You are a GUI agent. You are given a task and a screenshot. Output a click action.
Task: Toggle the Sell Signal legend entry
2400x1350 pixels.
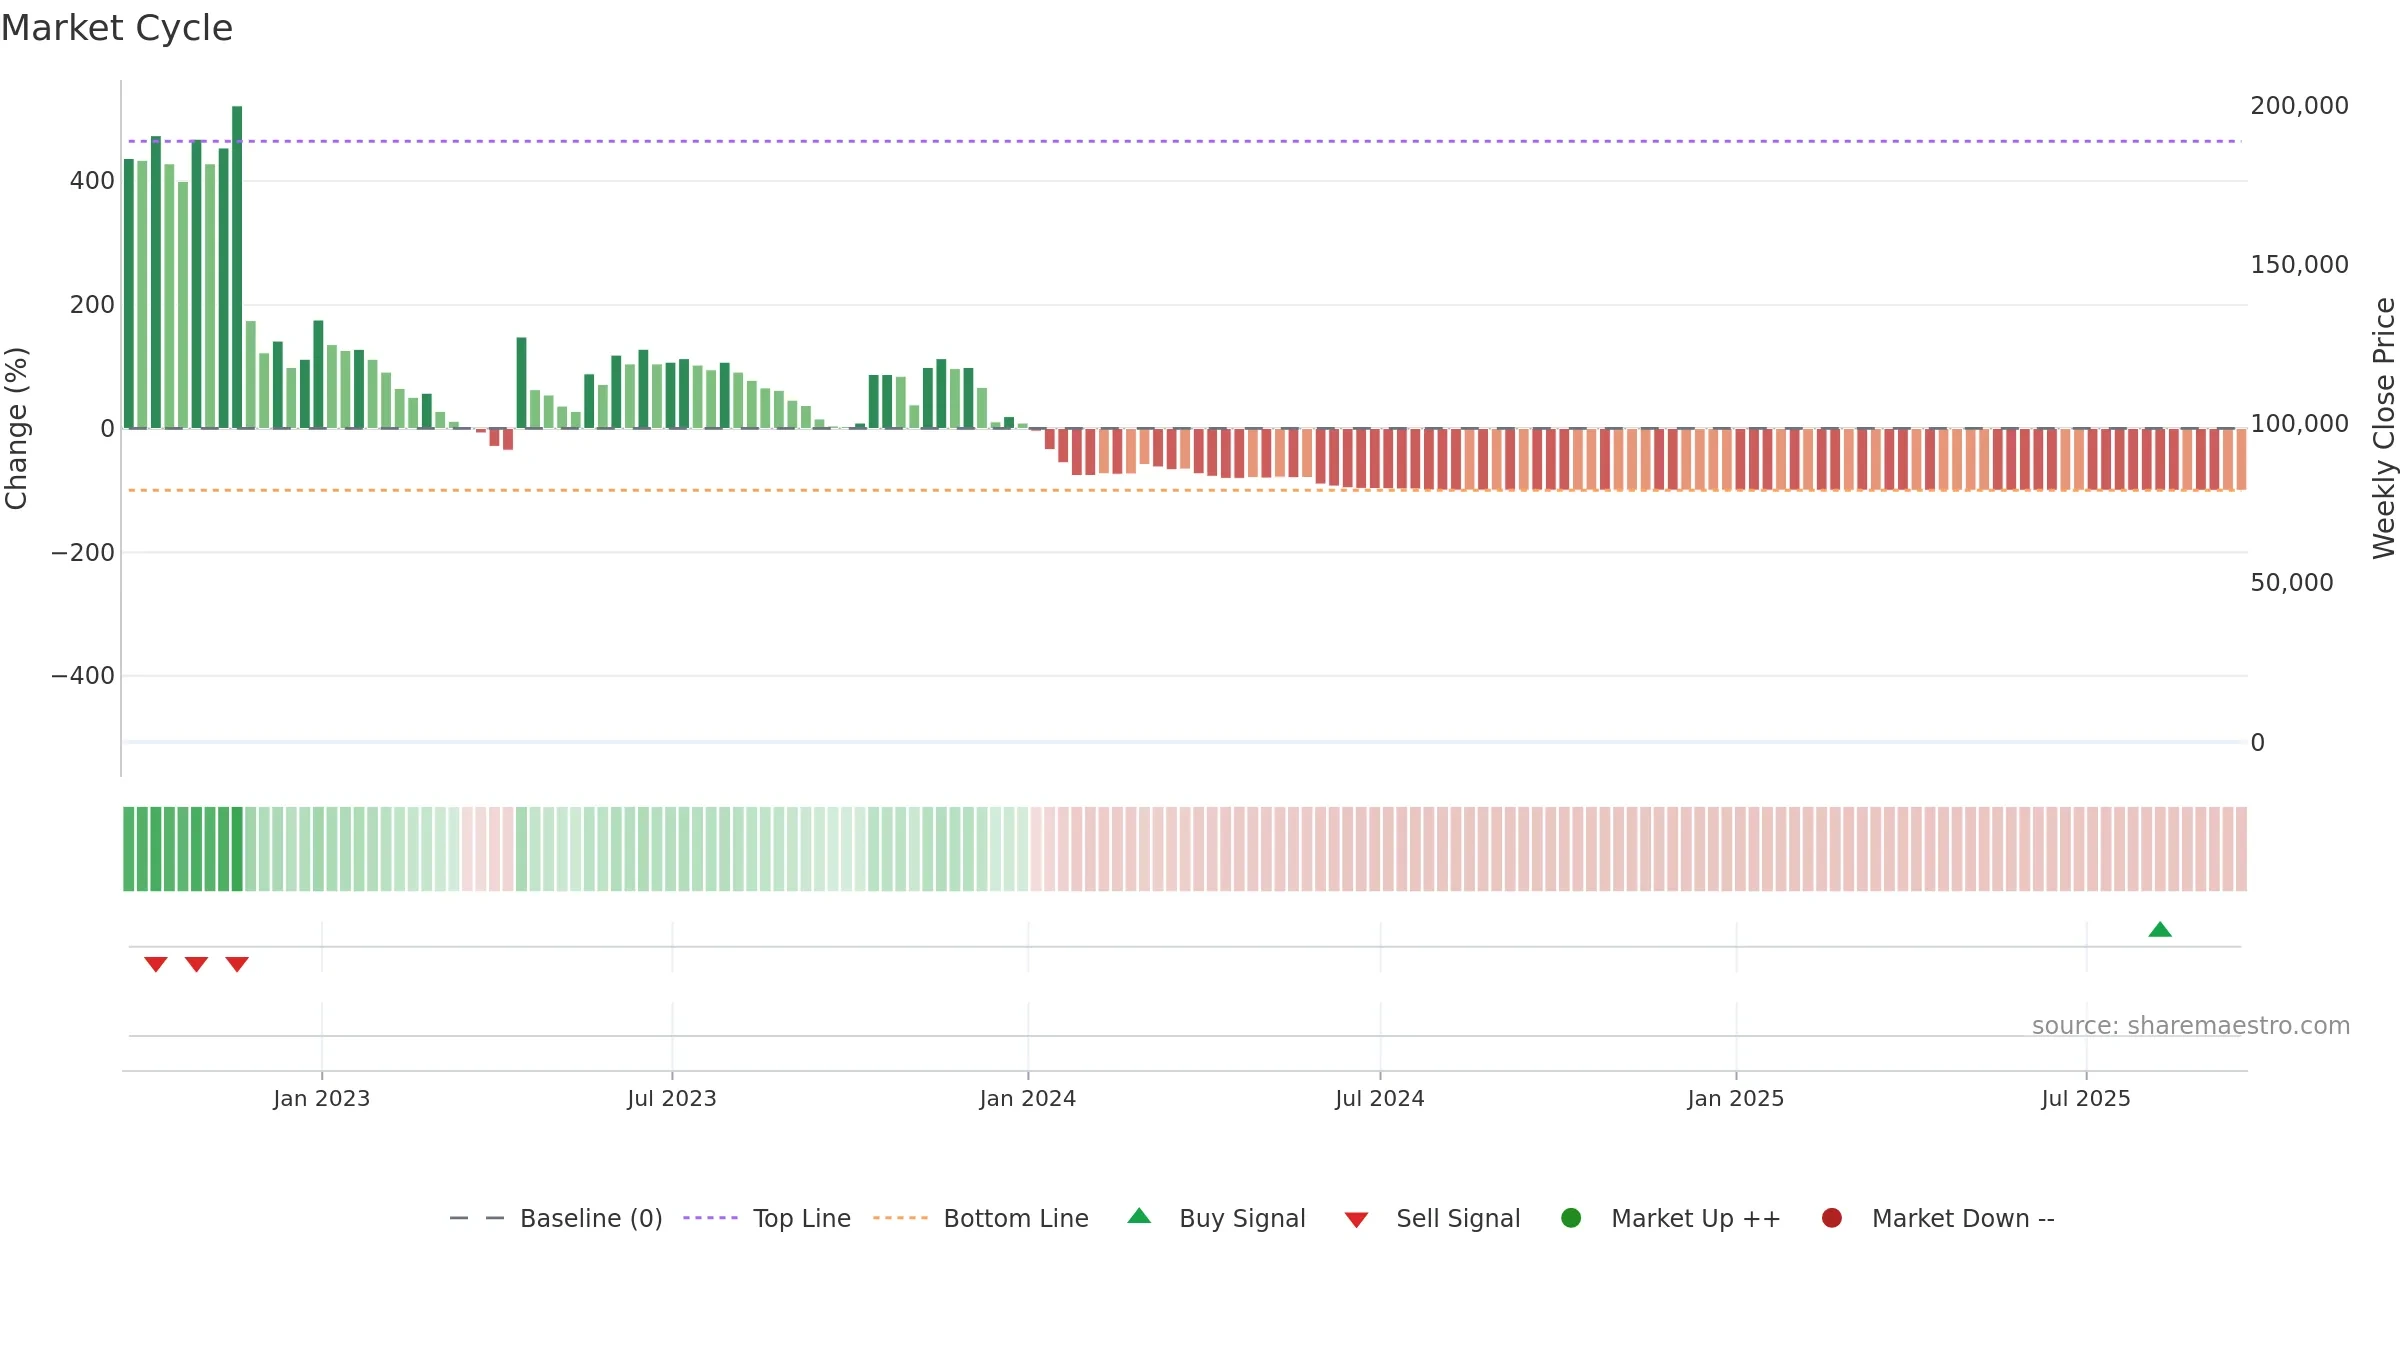coord(1432,1218)
